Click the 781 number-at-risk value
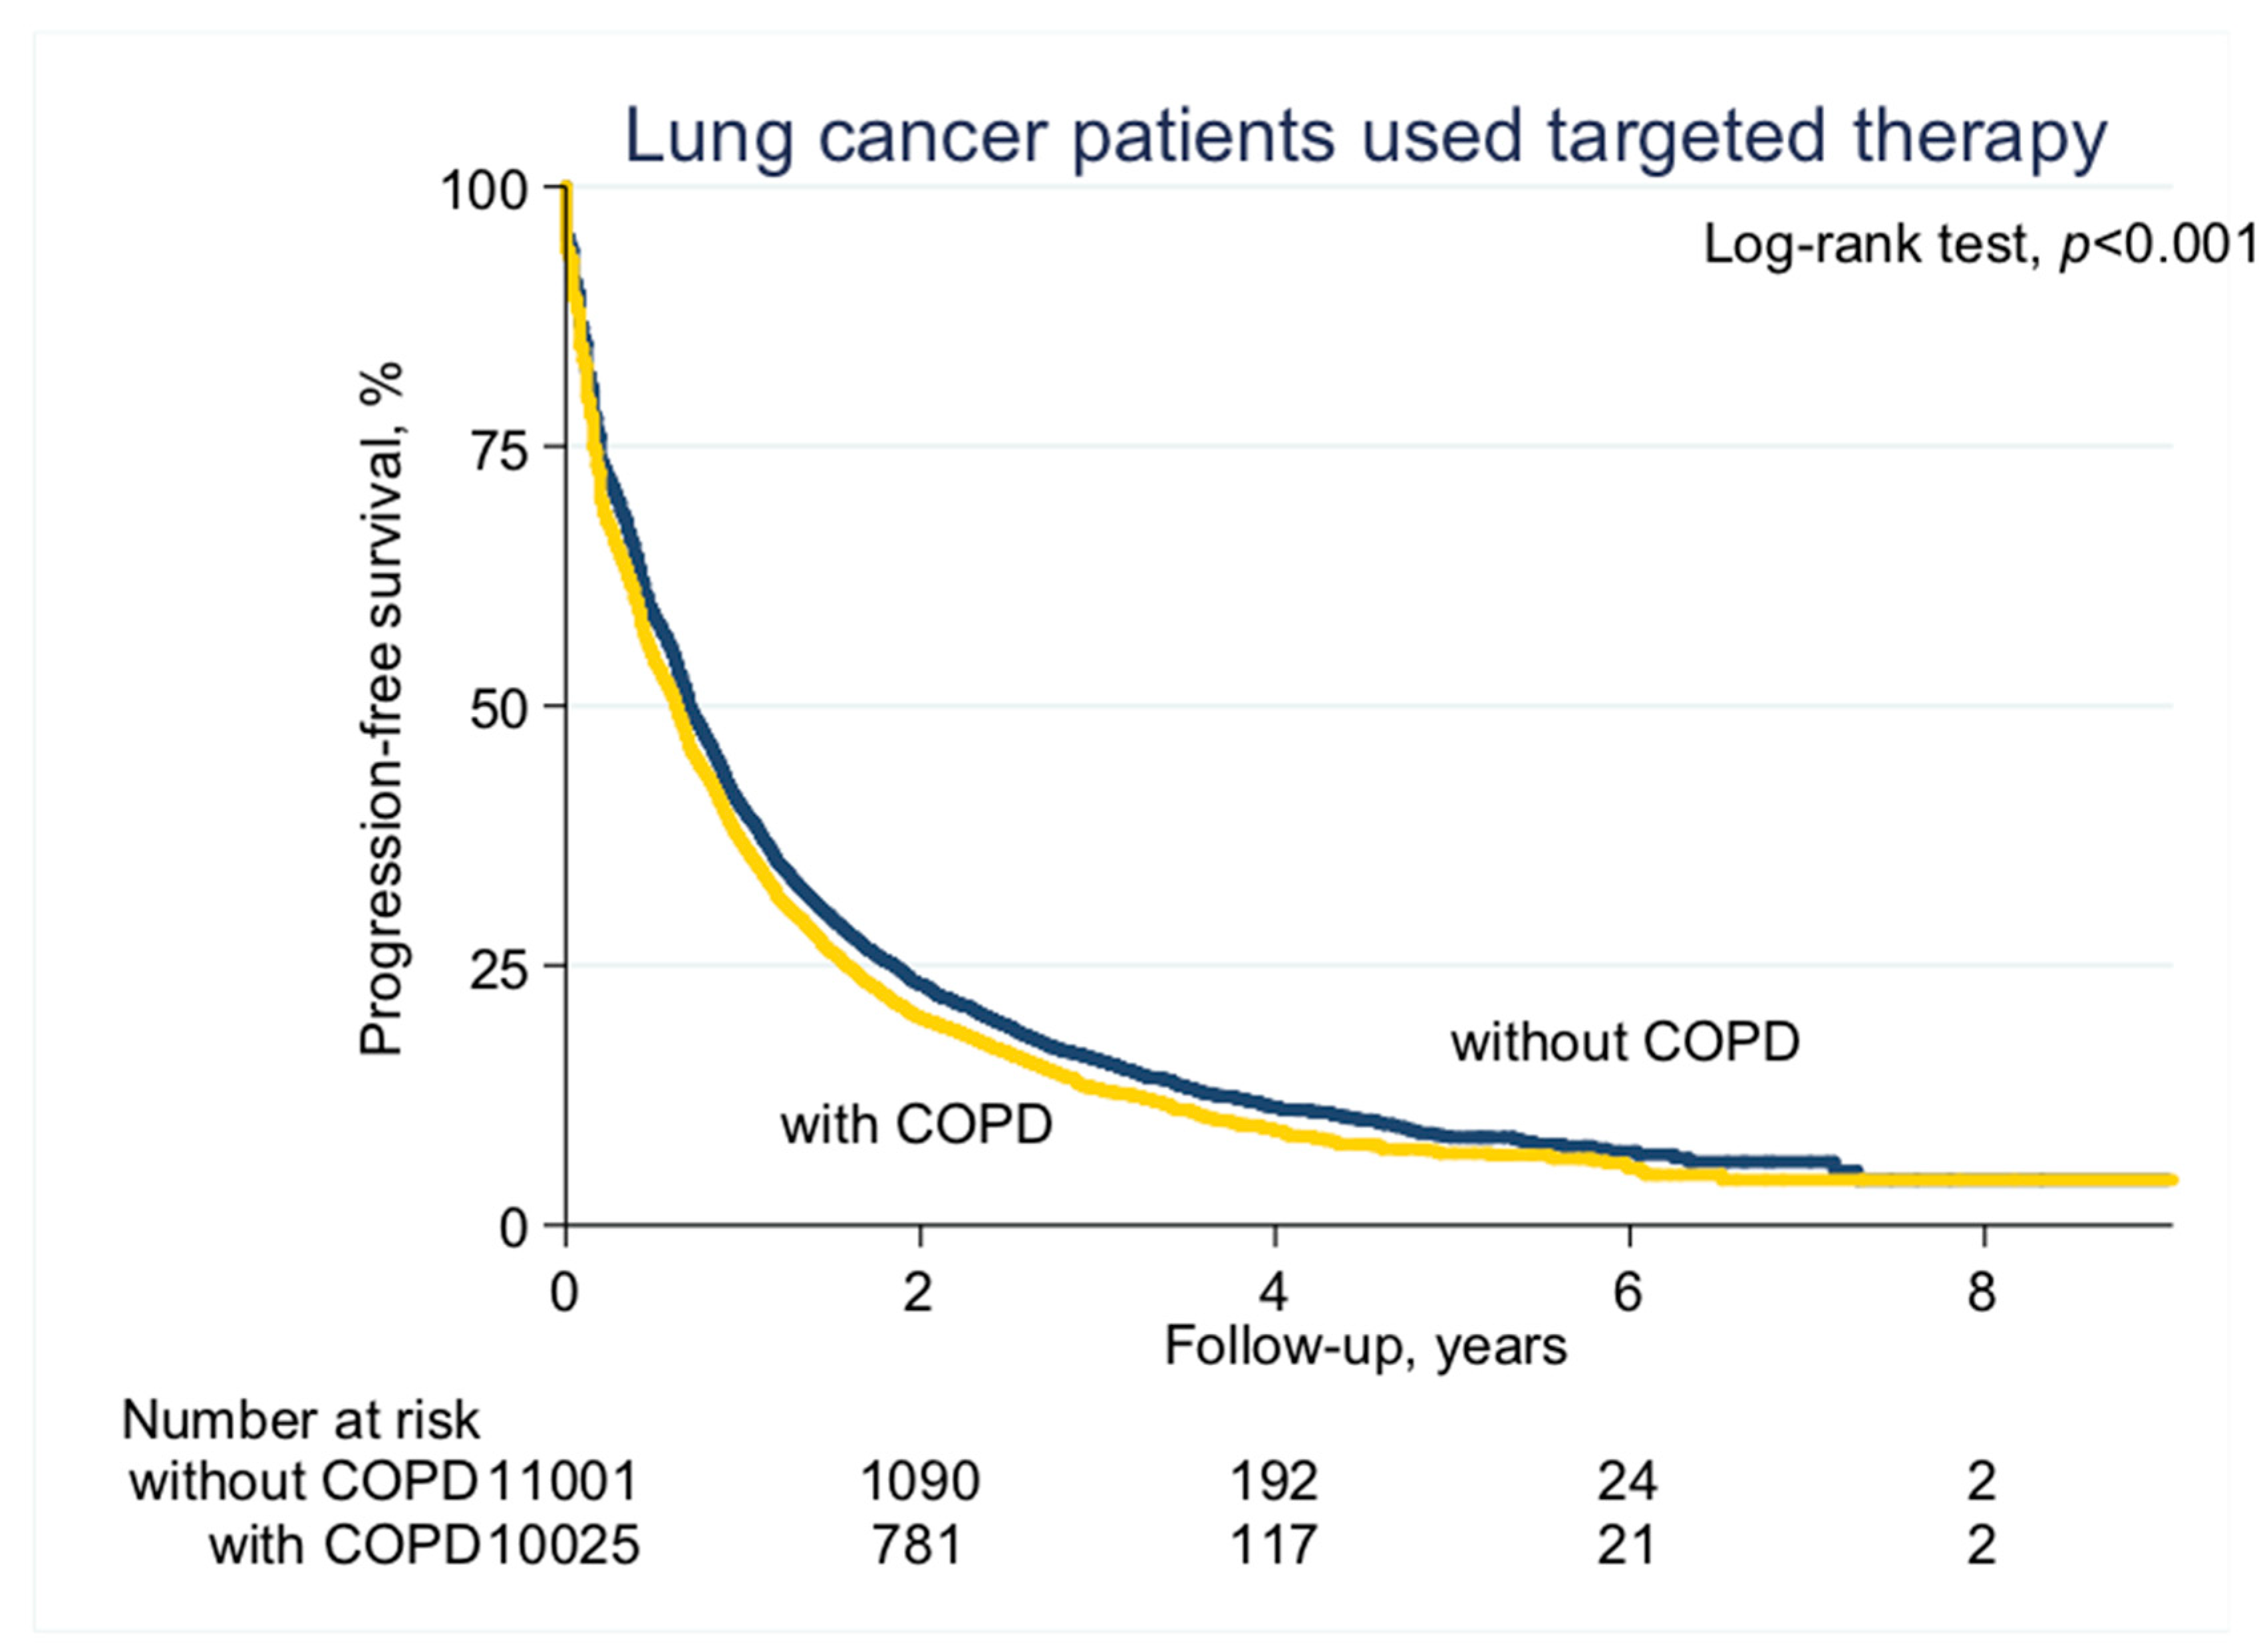 click(x=917, y=1545)
